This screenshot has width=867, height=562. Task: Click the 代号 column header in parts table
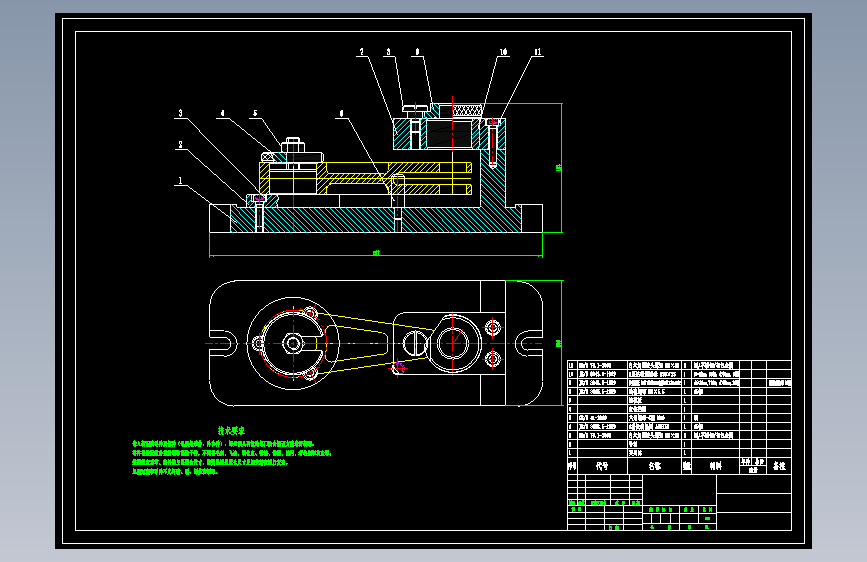tap(602, 466)
